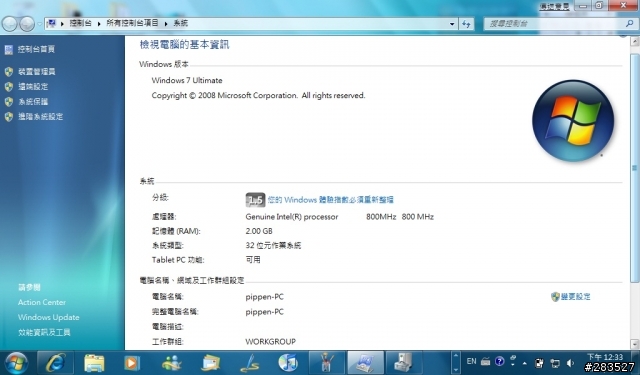Click the search magnifier icon
Screen dimensions: 640x375
coord(629,24)
